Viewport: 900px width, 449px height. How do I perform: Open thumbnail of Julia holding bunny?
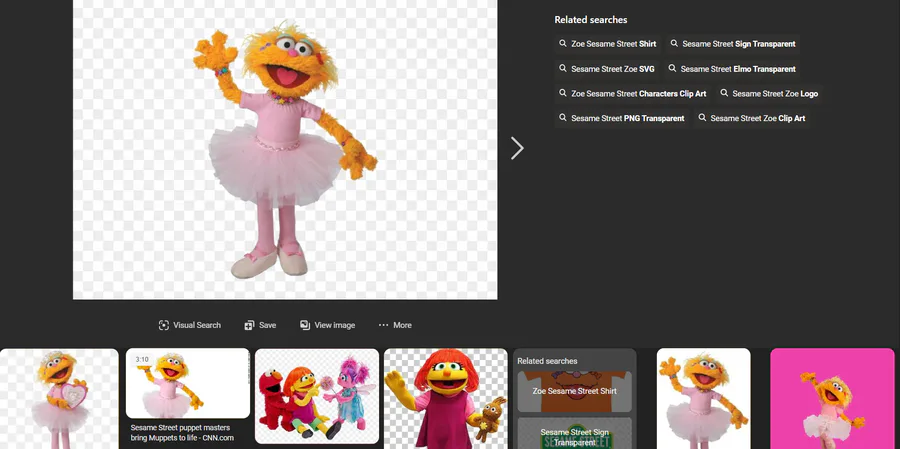coord(446,398)
